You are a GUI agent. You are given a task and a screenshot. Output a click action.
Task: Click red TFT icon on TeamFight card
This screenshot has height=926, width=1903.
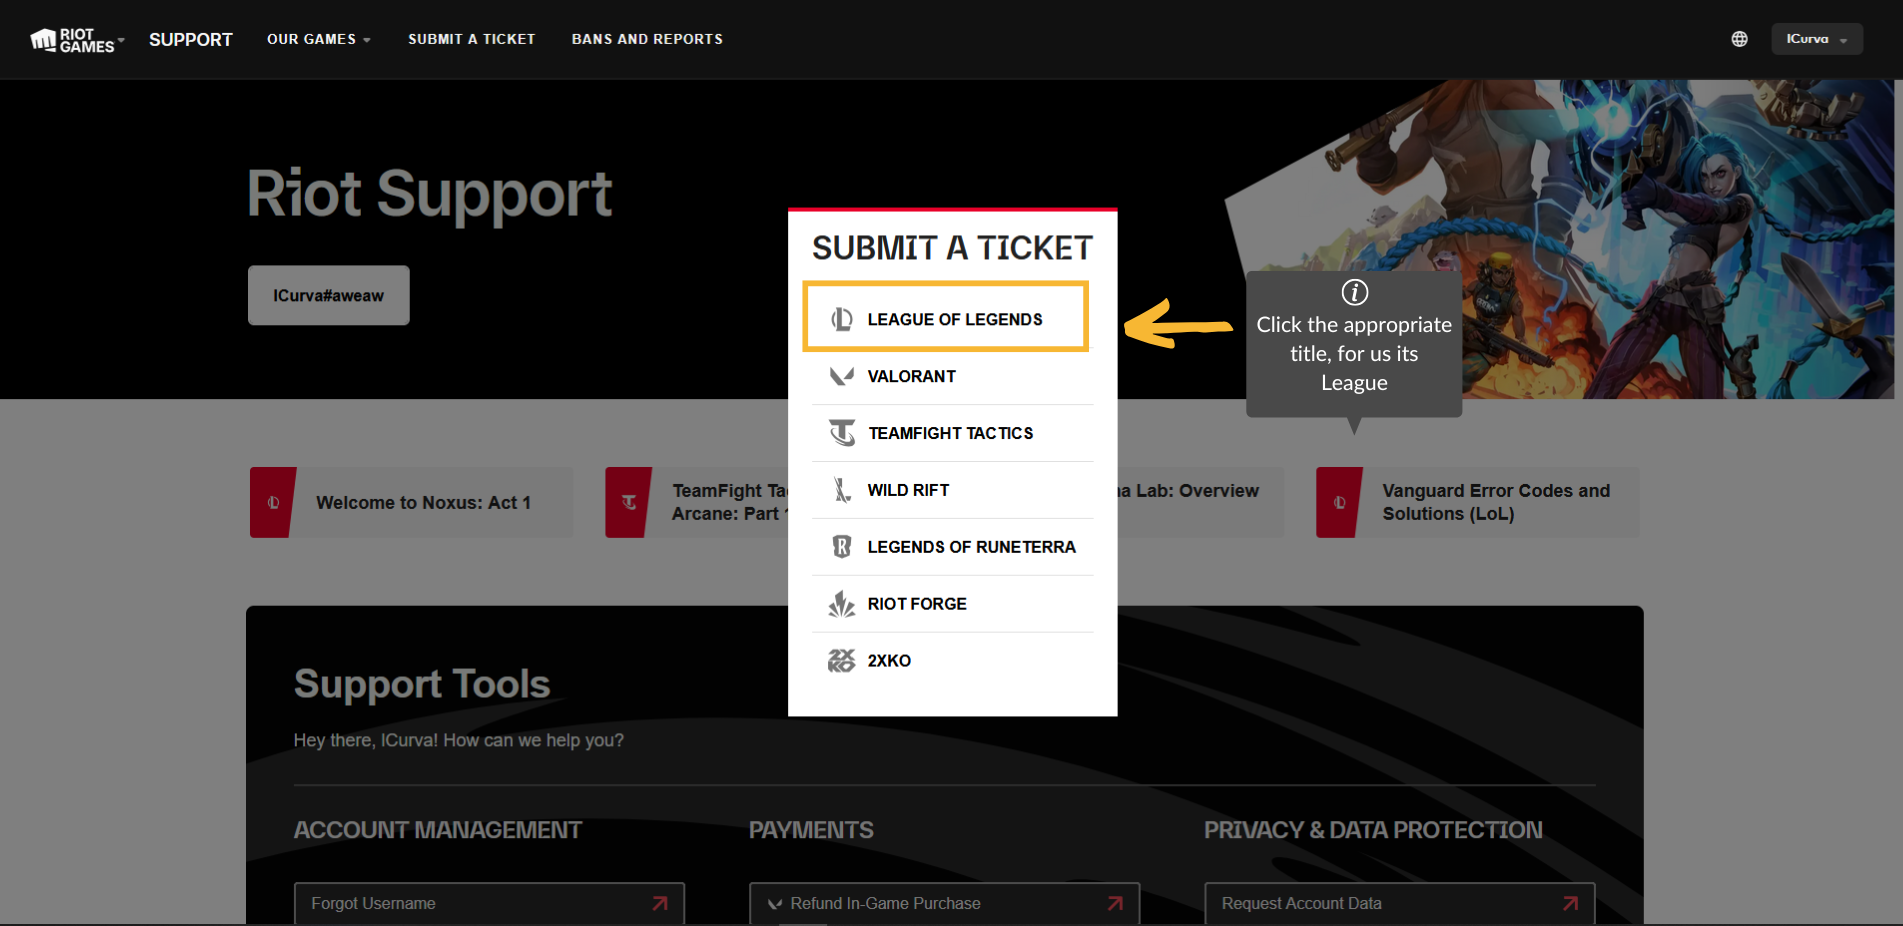[629, 503]
